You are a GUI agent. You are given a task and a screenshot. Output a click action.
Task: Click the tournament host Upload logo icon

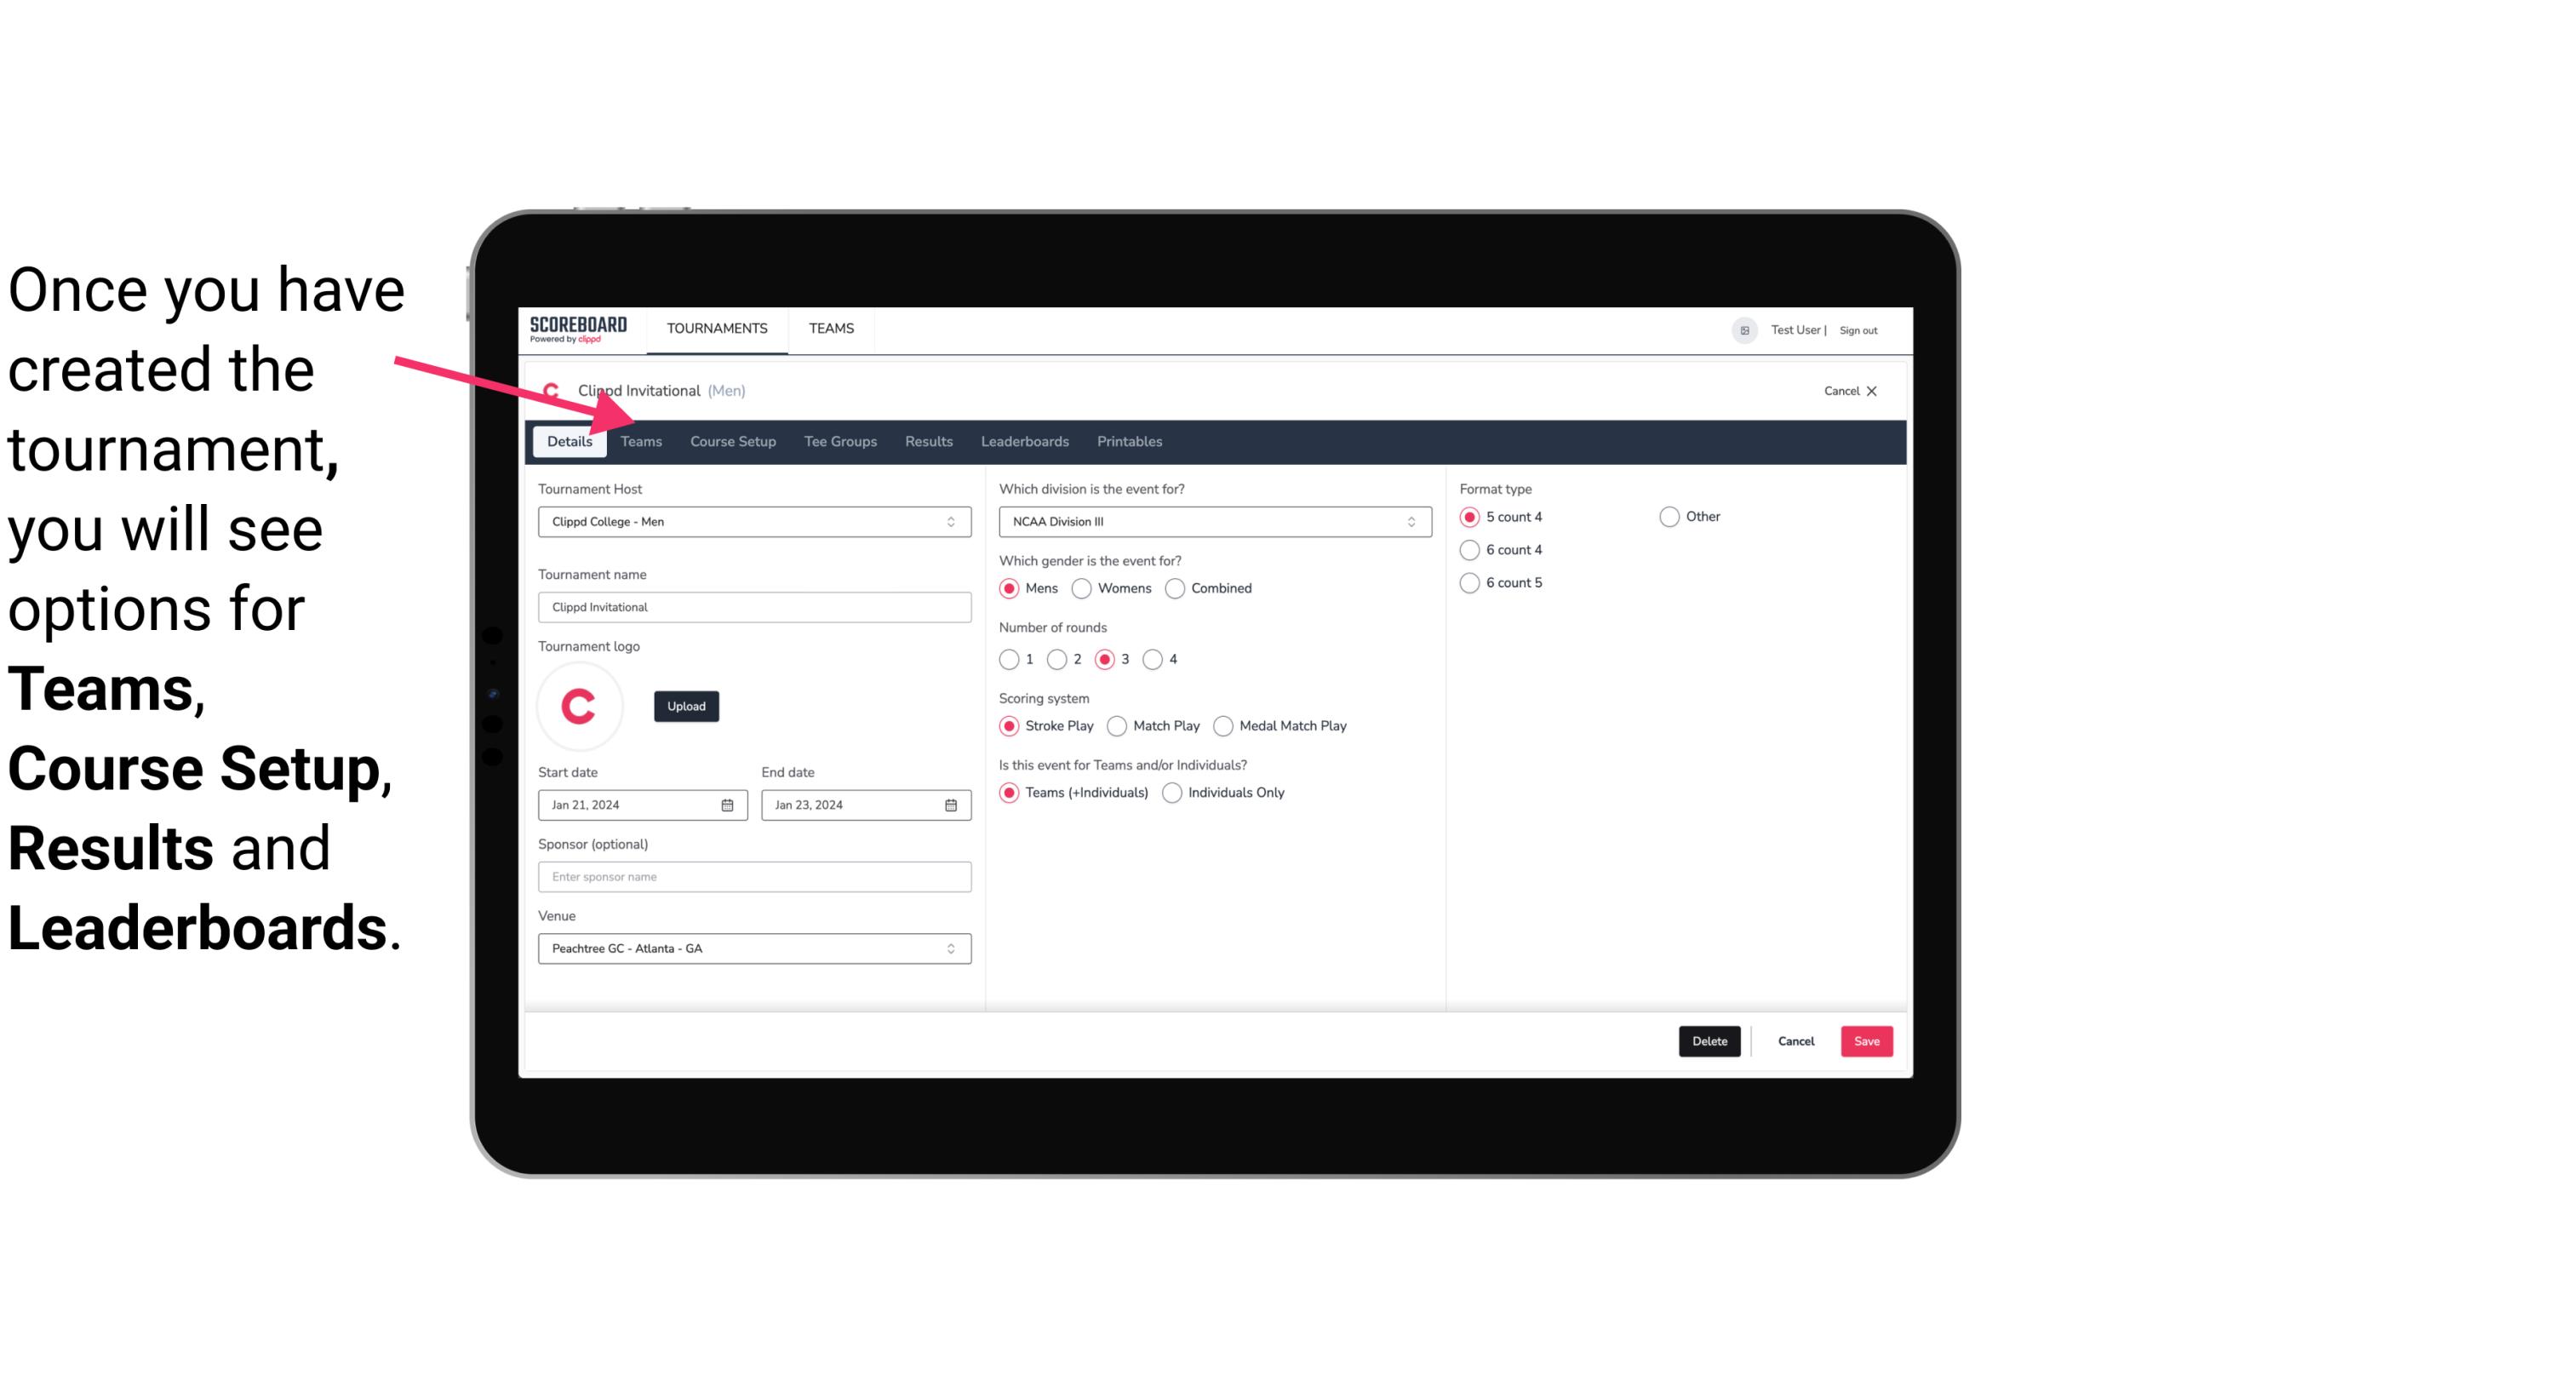pos(686,705)
